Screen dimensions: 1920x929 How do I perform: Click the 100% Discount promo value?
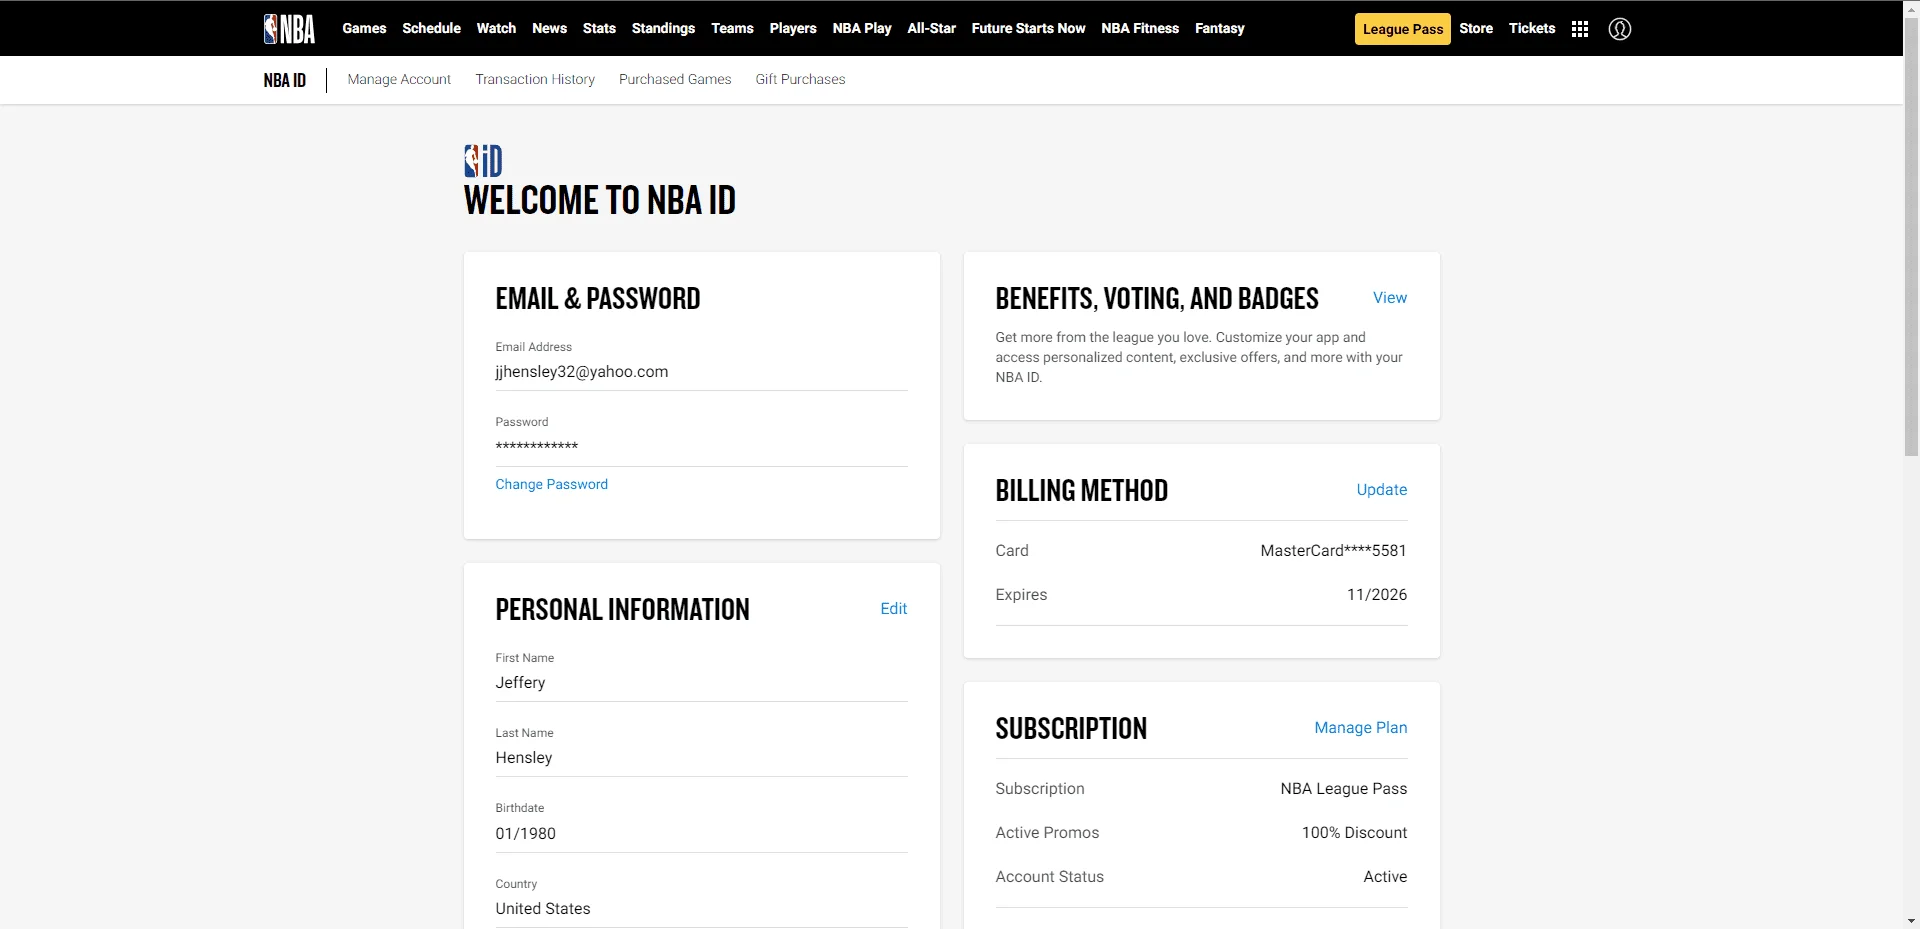[1354, 833]
